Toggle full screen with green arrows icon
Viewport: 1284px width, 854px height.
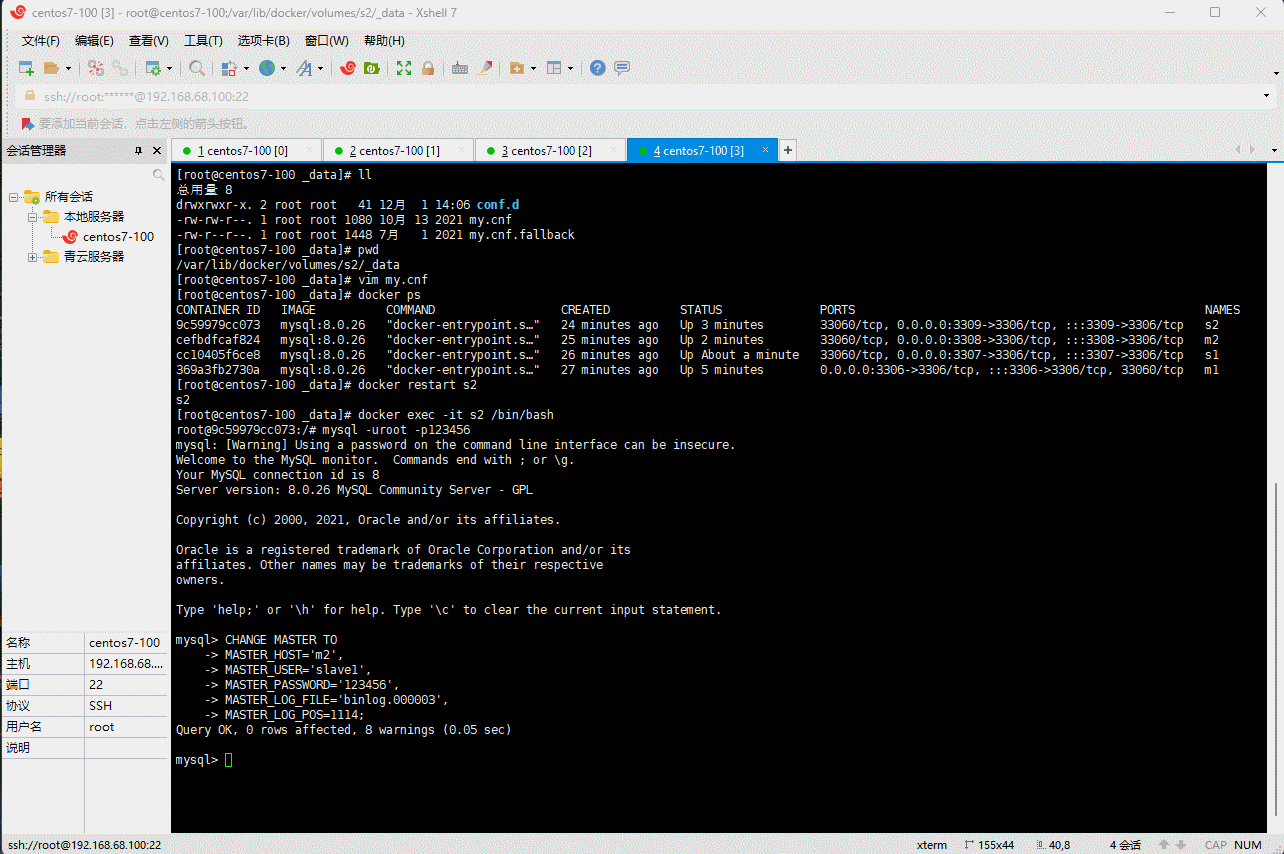404,68
